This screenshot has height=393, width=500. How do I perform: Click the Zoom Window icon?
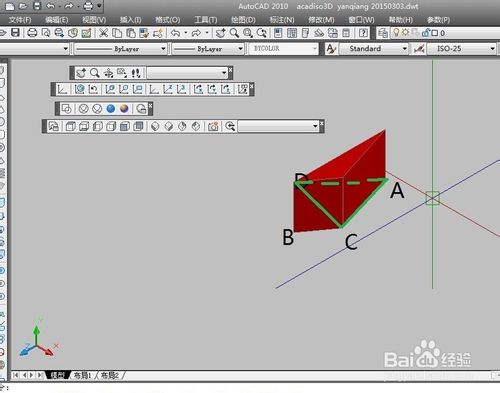(248, 33)
